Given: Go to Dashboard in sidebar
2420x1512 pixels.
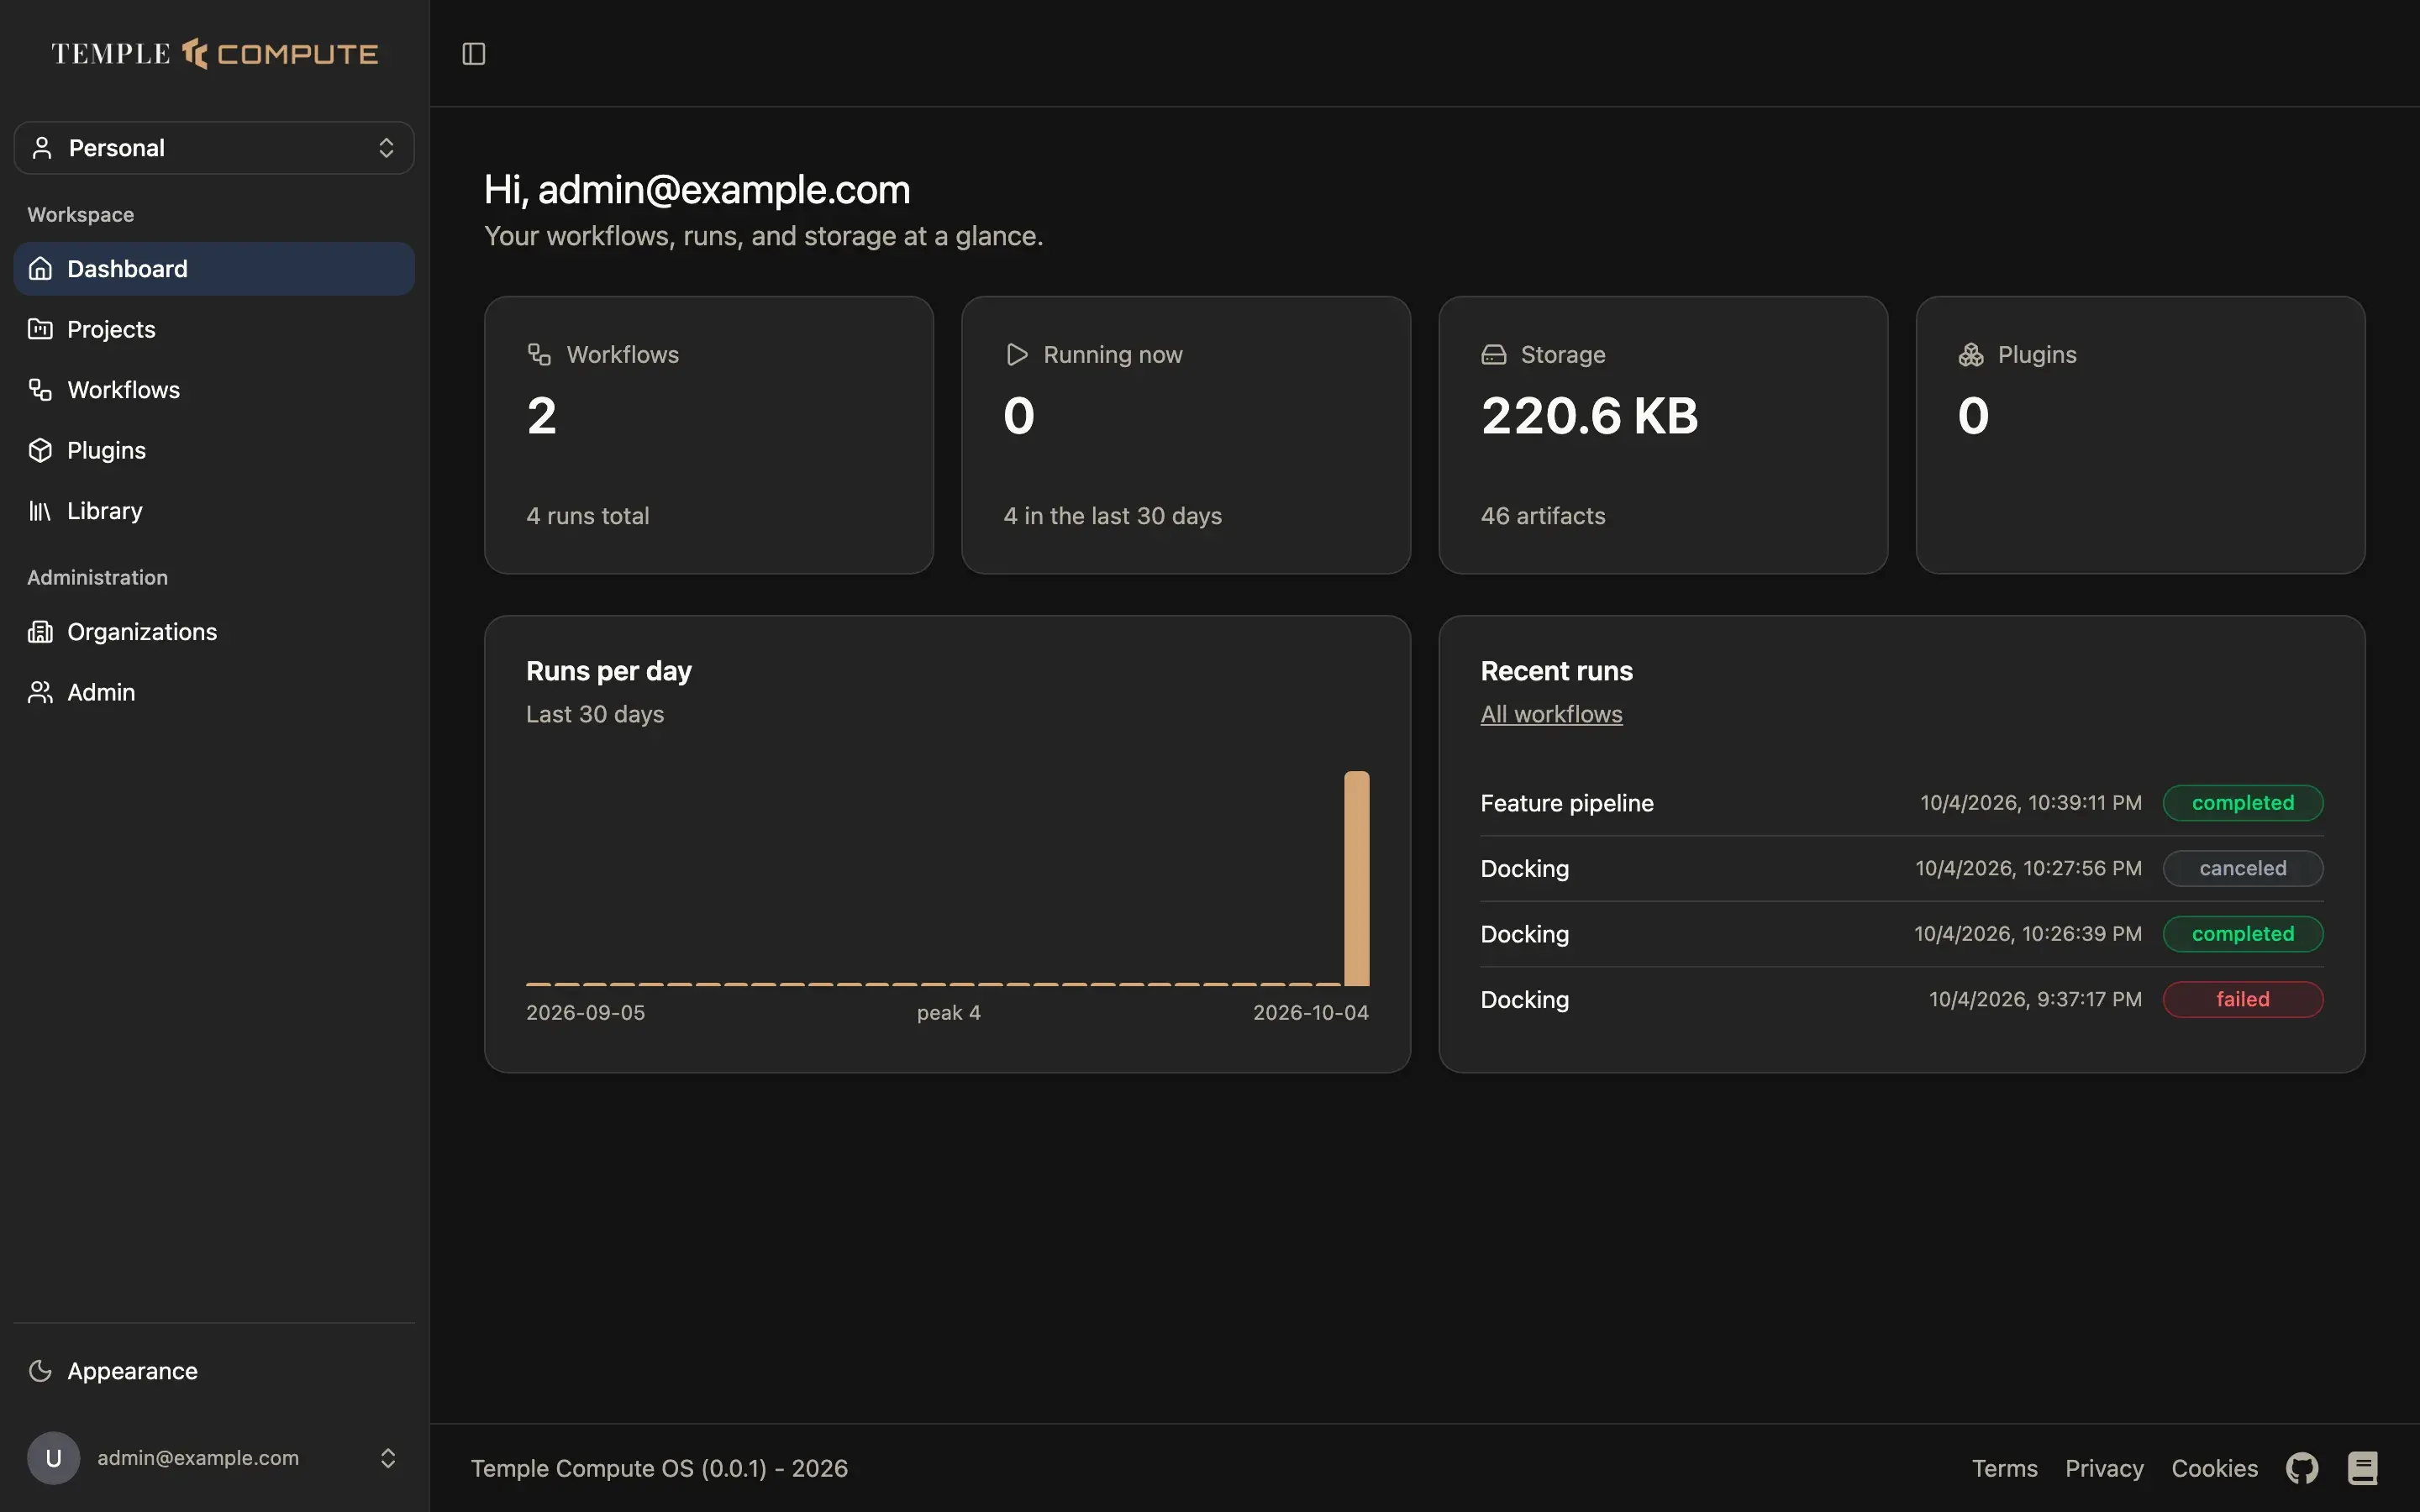Looking at the screenshot, I should (214, 269).
